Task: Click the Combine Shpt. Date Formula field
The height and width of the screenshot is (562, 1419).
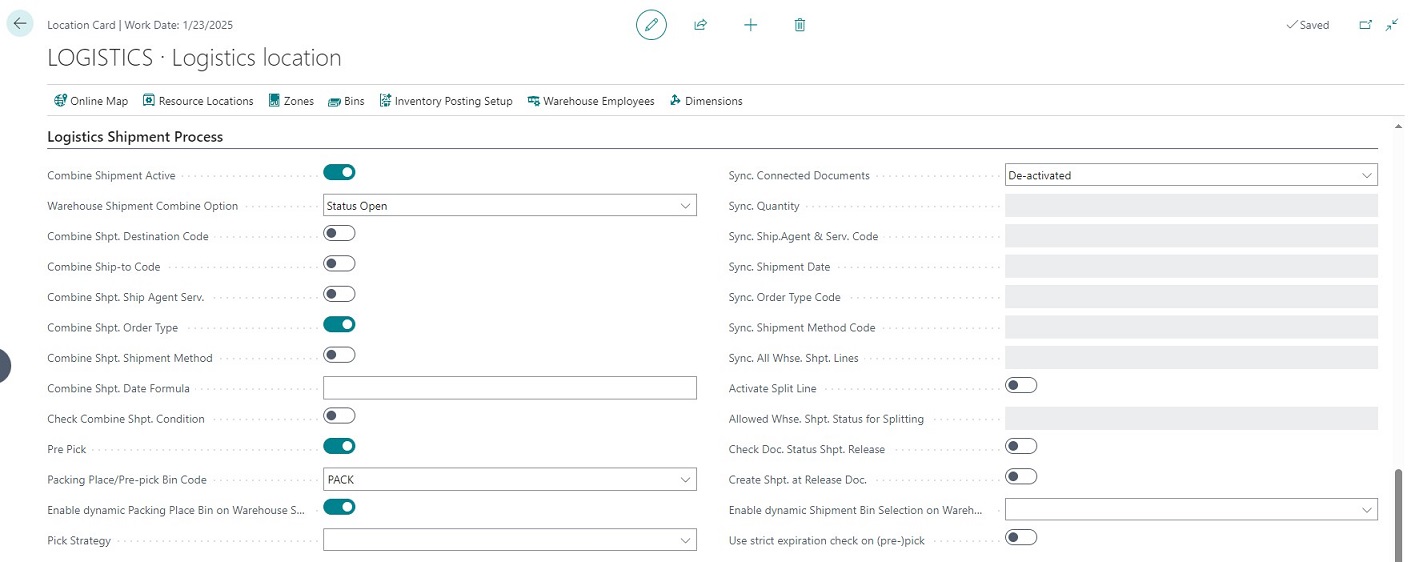Action: tap(509, 388)
